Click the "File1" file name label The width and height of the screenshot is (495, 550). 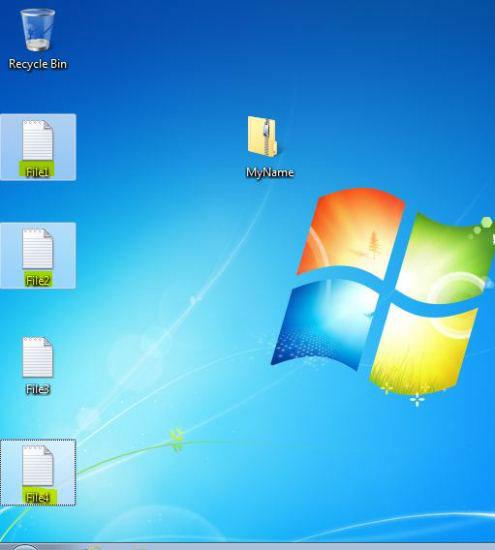click(38, 172)
